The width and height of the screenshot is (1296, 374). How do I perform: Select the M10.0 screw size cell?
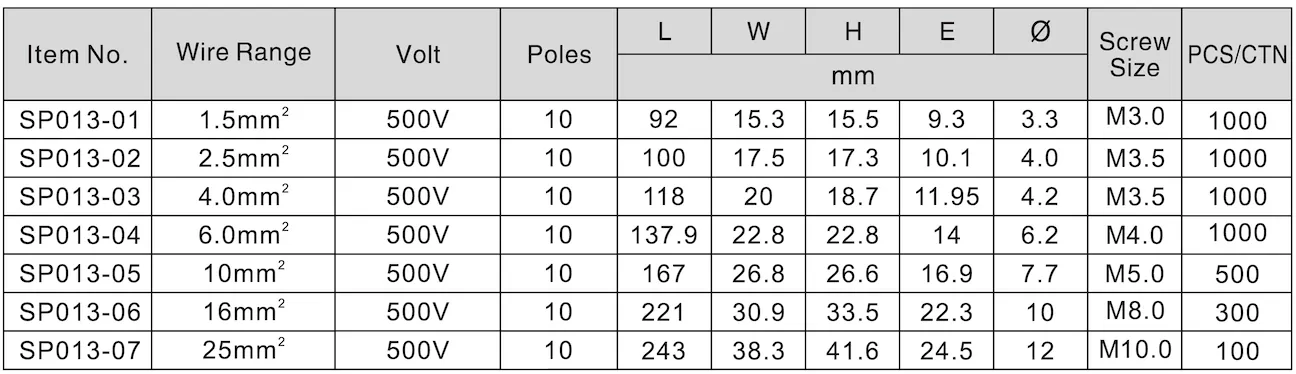(x=1134, y=351)
